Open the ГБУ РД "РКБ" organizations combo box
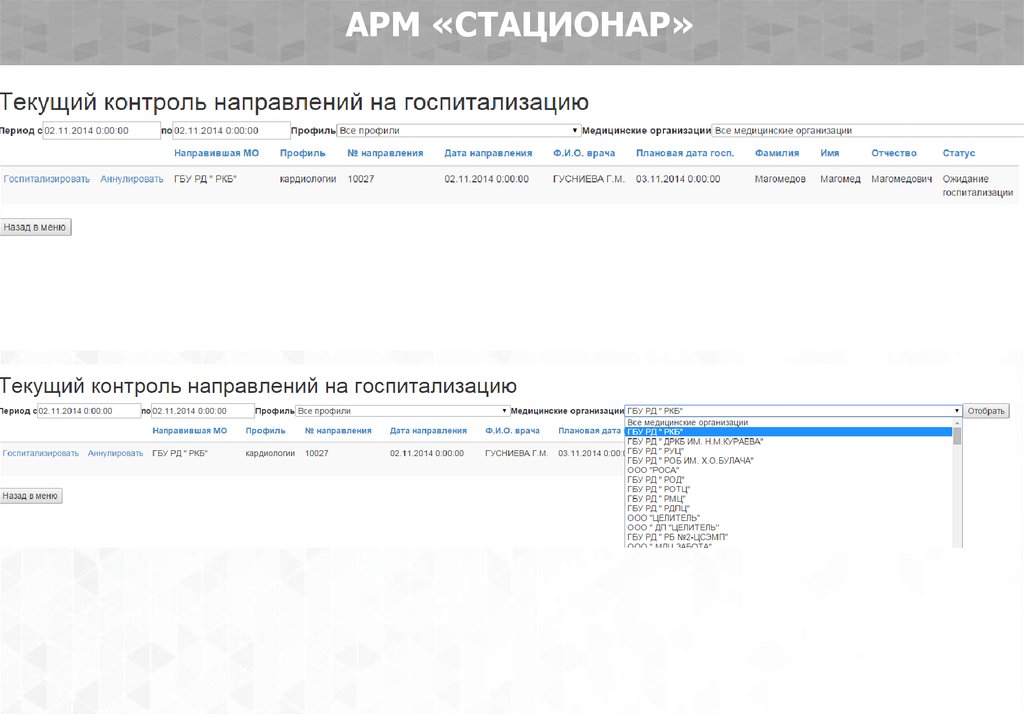1024x715 pixels. click(x=792, y=411)
